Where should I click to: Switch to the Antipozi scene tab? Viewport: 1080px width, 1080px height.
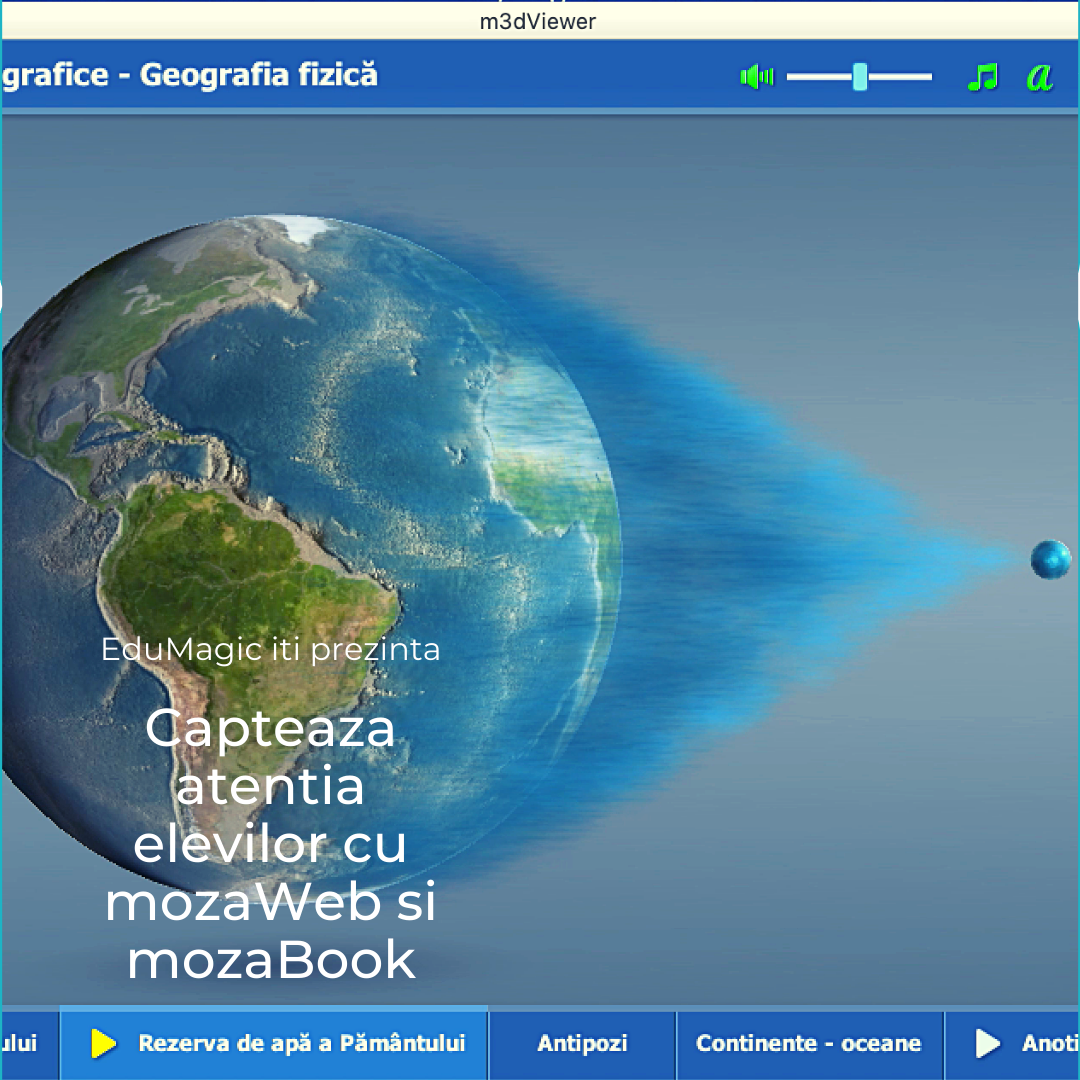[x=582, y=1043]
